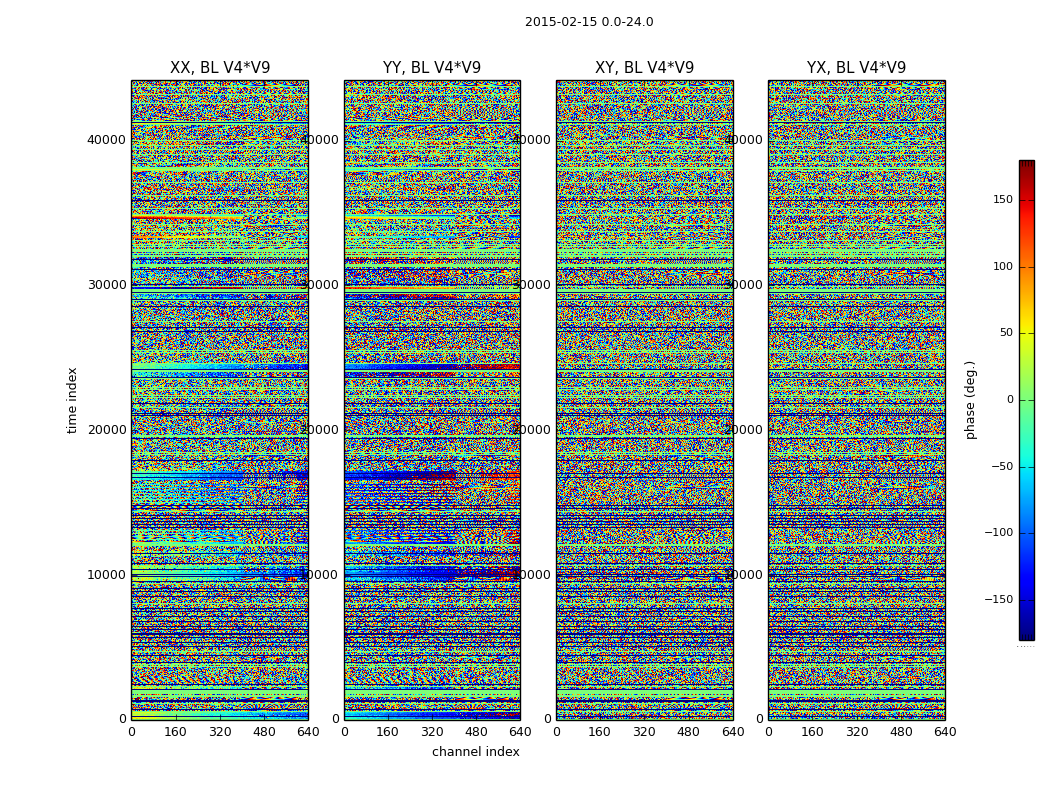Click the colorbar tick label 100
This screenshot has width=1050, height=800.
point(1002,266)
